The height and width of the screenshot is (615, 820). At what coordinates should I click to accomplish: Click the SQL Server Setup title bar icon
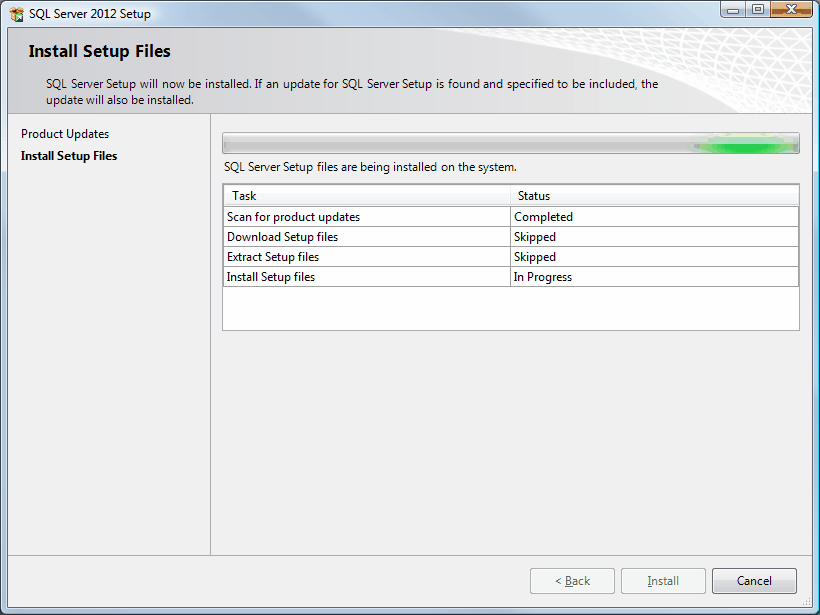[x=16, y=14]
